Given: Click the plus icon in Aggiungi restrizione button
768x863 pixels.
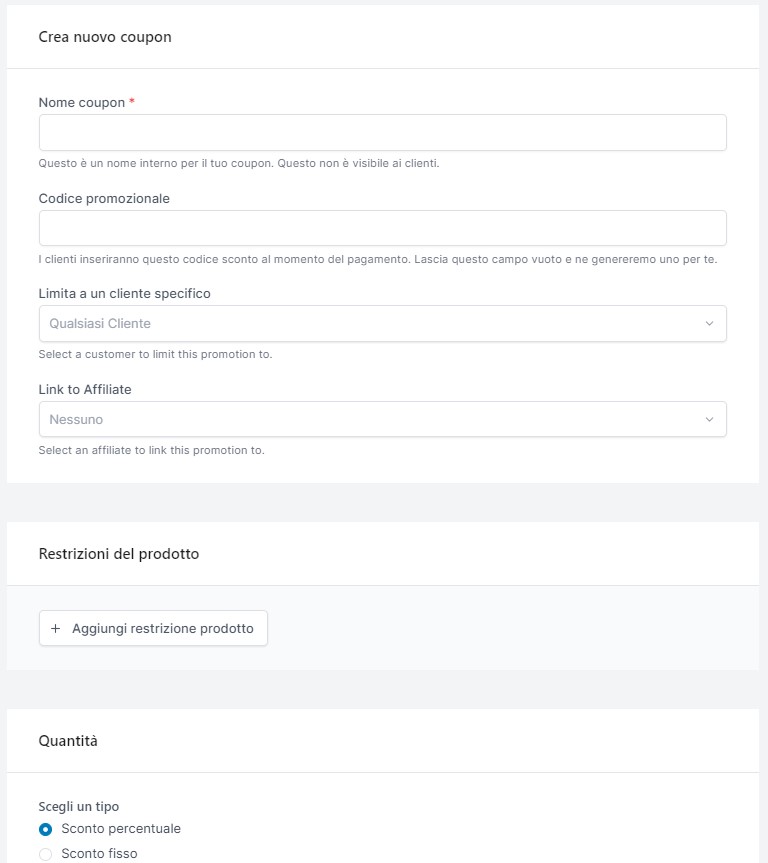Looking at the screenshot, I should pyautogui.click(x=55, y=629).
